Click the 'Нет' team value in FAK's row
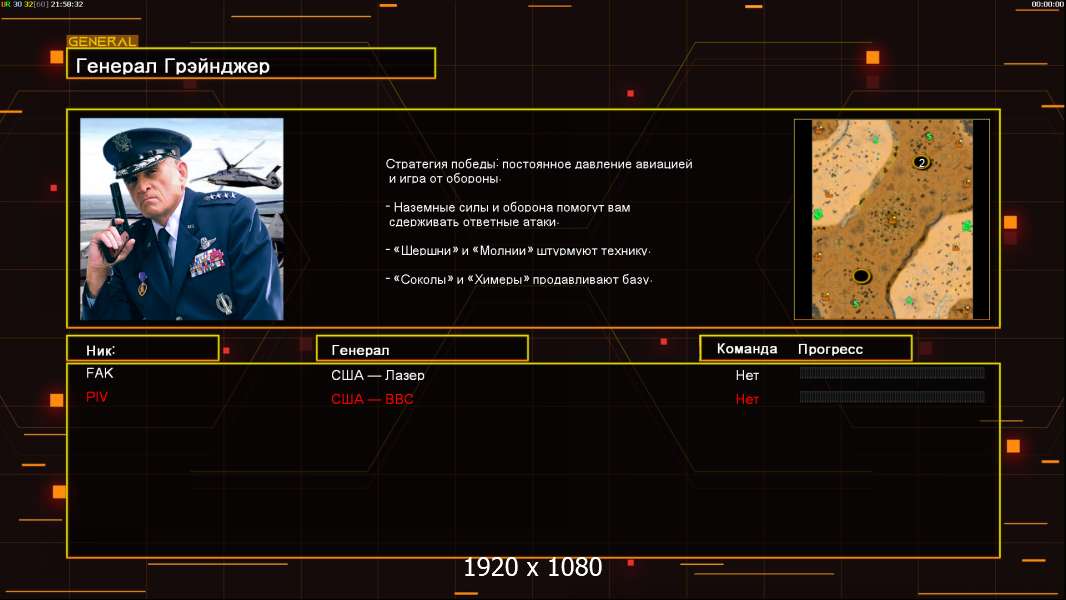The height and width of the screenshot is (600, 1066). click(x=747, y=375)
